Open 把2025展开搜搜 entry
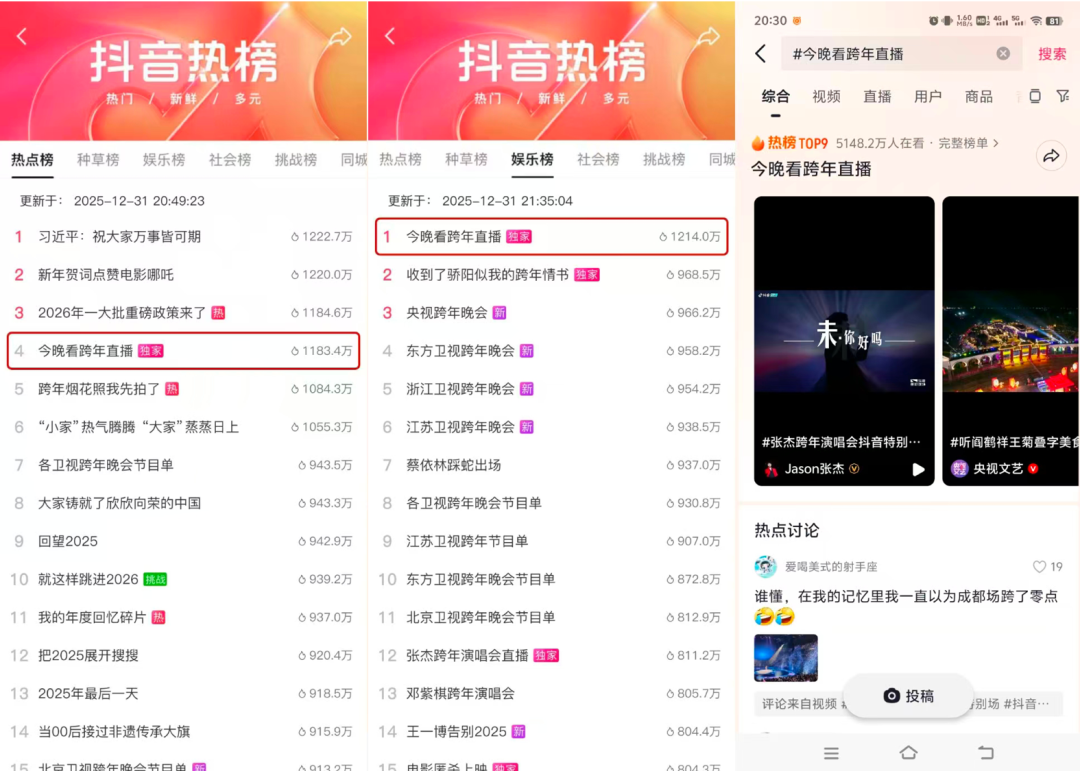The image size is (1080, 771). click(x=183, y=655)
